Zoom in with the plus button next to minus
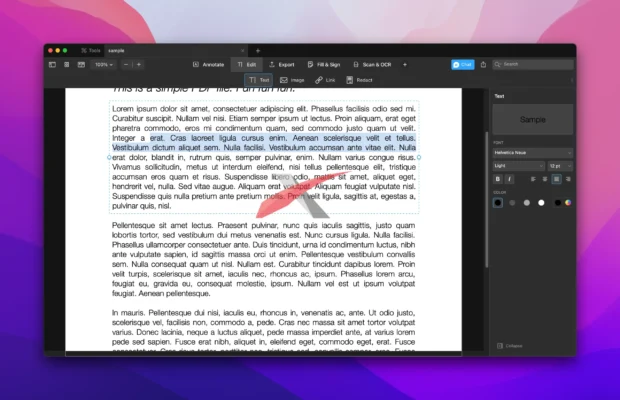The width and height of the screenshot is (620, 400). pyautogui.click(x=139, y=64)
